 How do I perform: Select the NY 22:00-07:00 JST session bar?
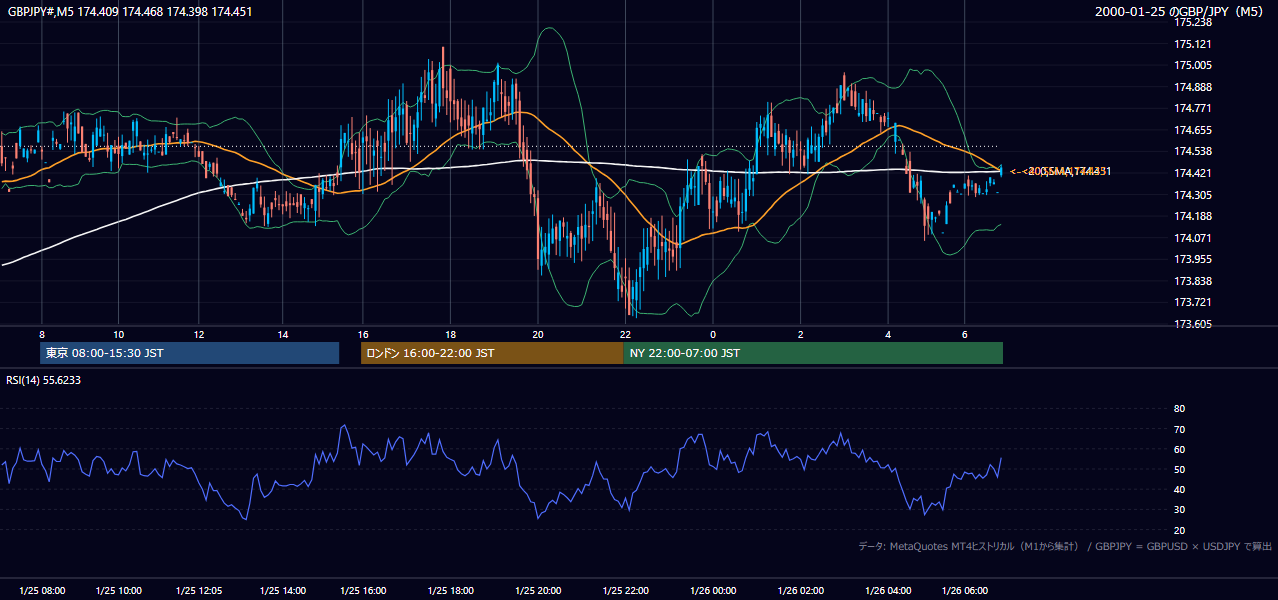coord(813,353)
